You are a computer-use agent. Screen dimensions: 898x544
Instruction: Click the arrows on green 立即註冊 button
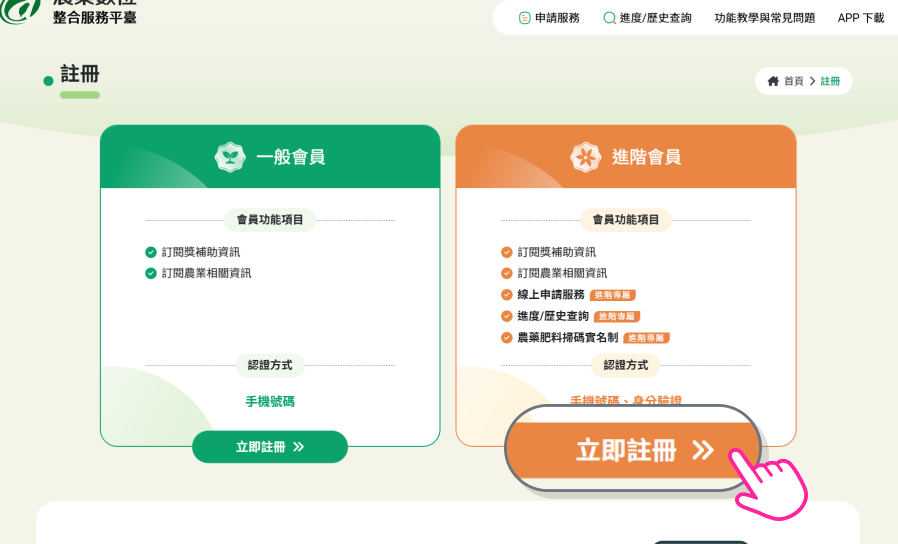(x=298, y=447)
